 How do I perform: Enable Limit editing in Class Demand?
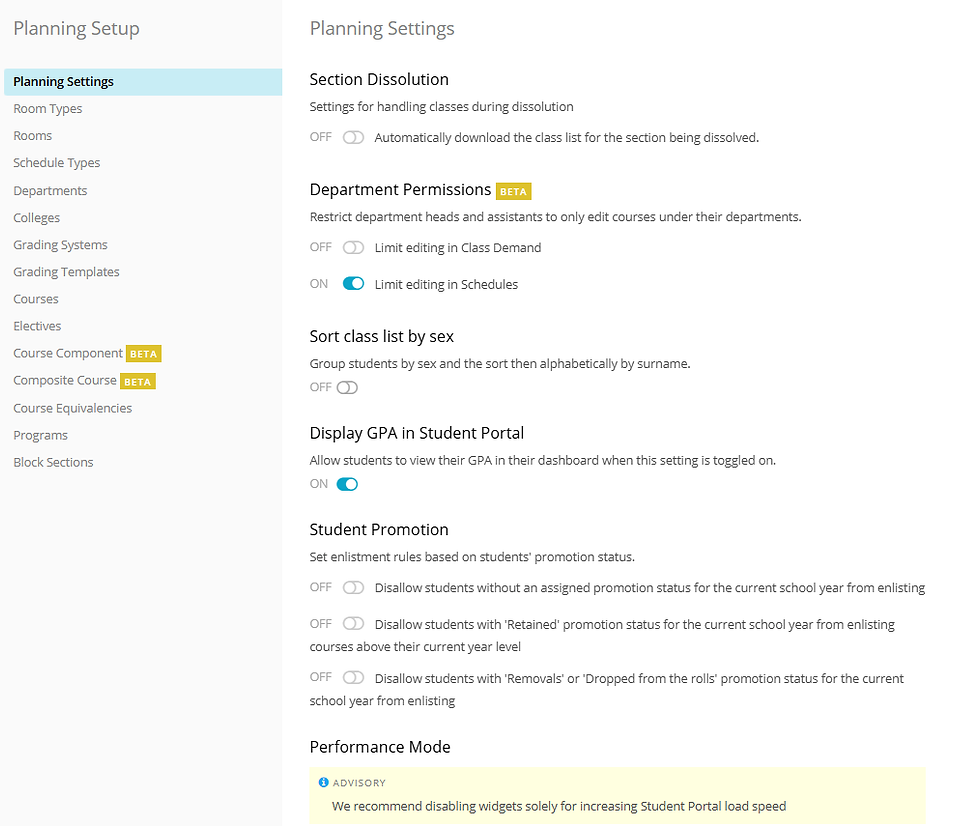[353, 247]
